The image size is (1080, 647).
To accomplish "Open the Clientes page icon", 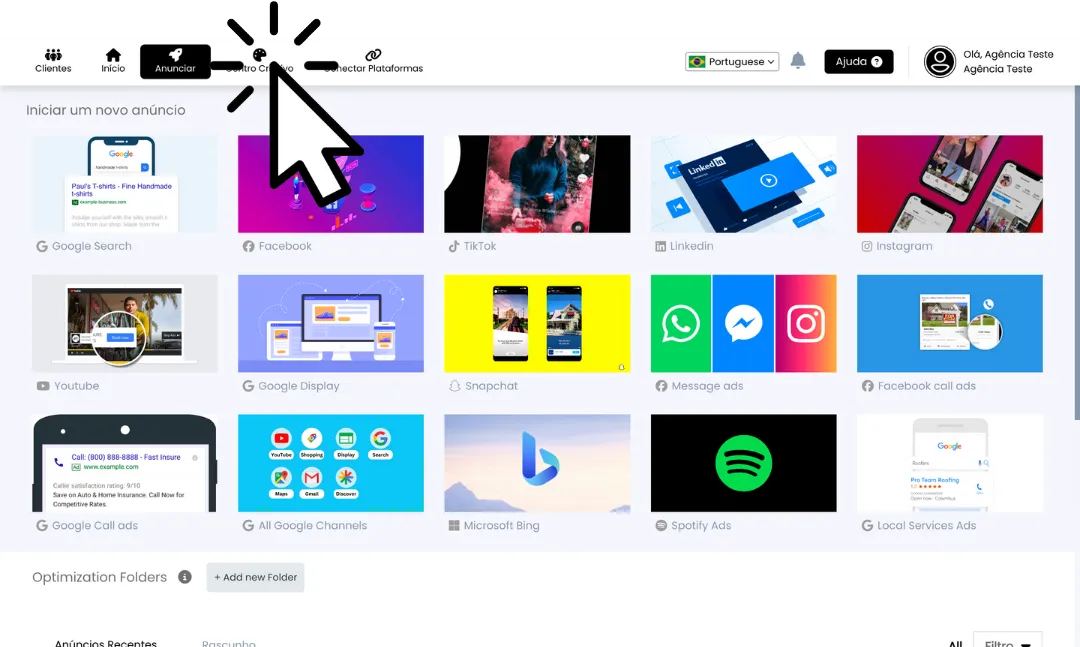I will coord(53,55).
